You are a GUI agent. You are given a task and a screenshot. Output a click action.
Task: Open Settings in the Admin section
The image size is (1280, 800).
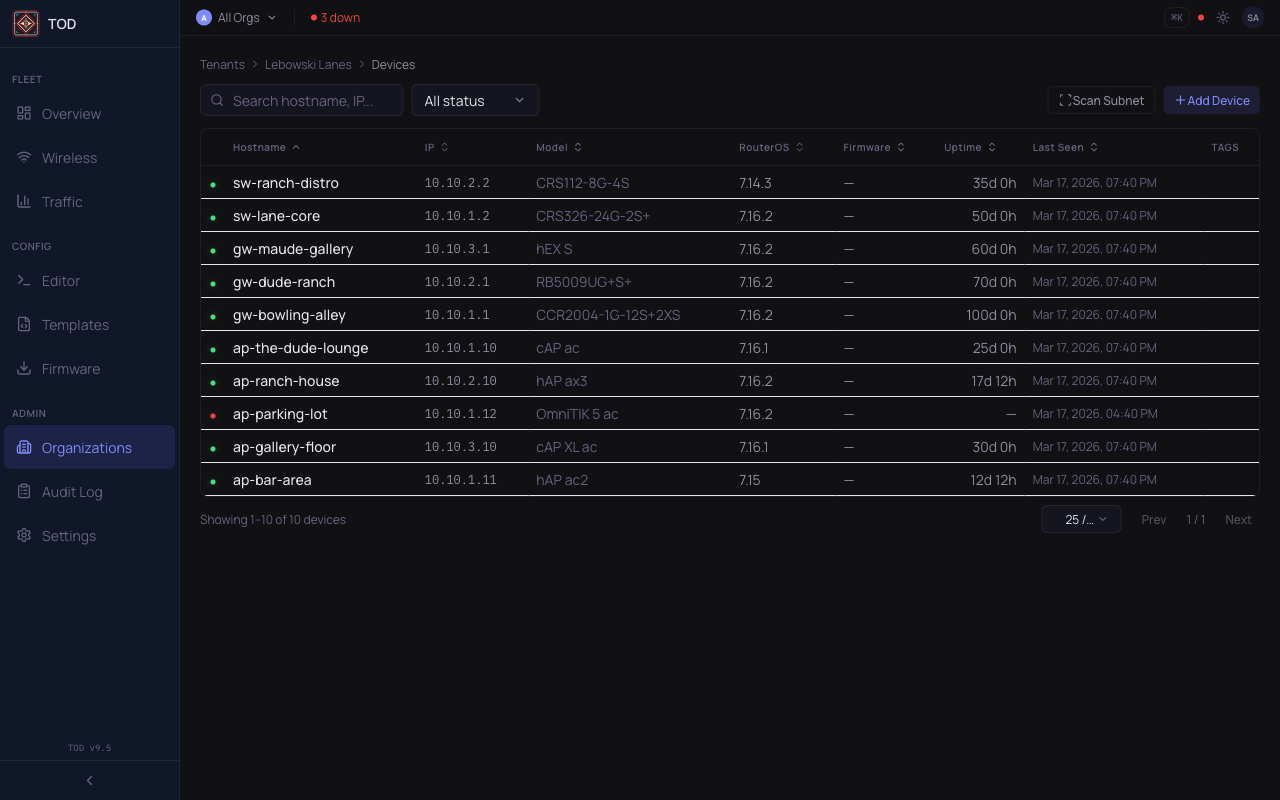(69, 535)
